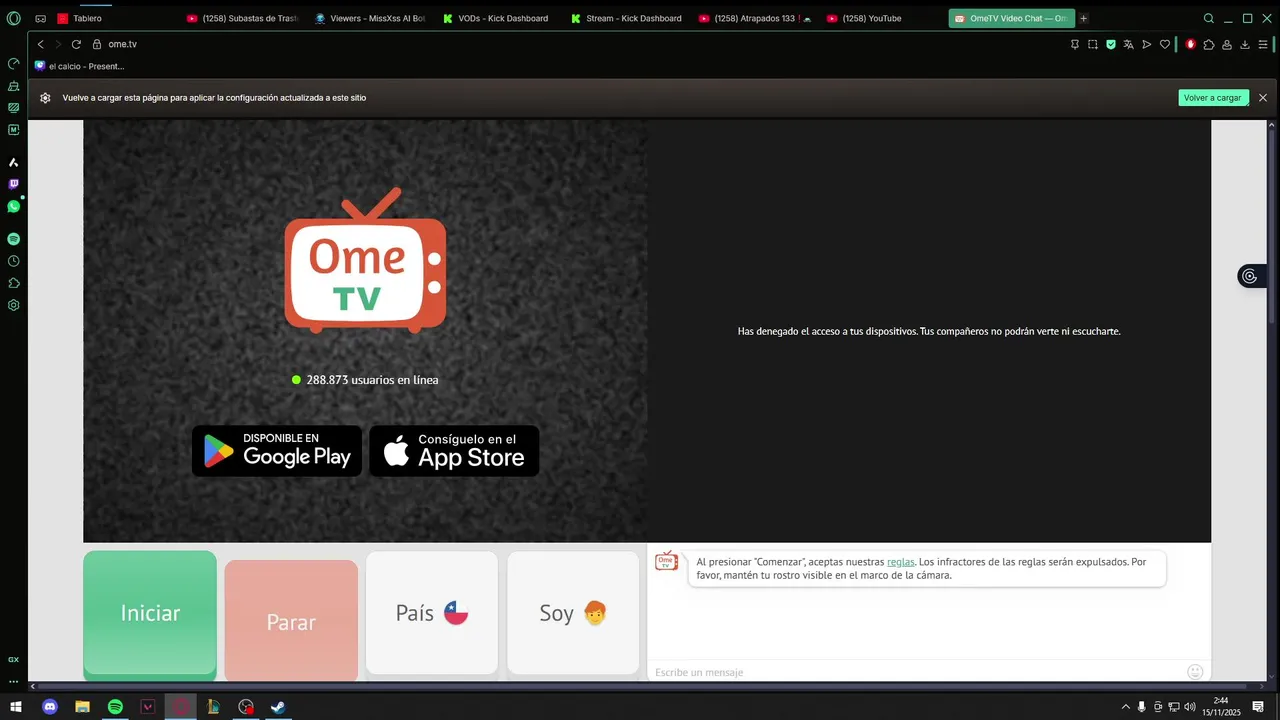1280x720 pixels.
Task: Click the sidebar three-dots setup button
Action: [14, 681]
